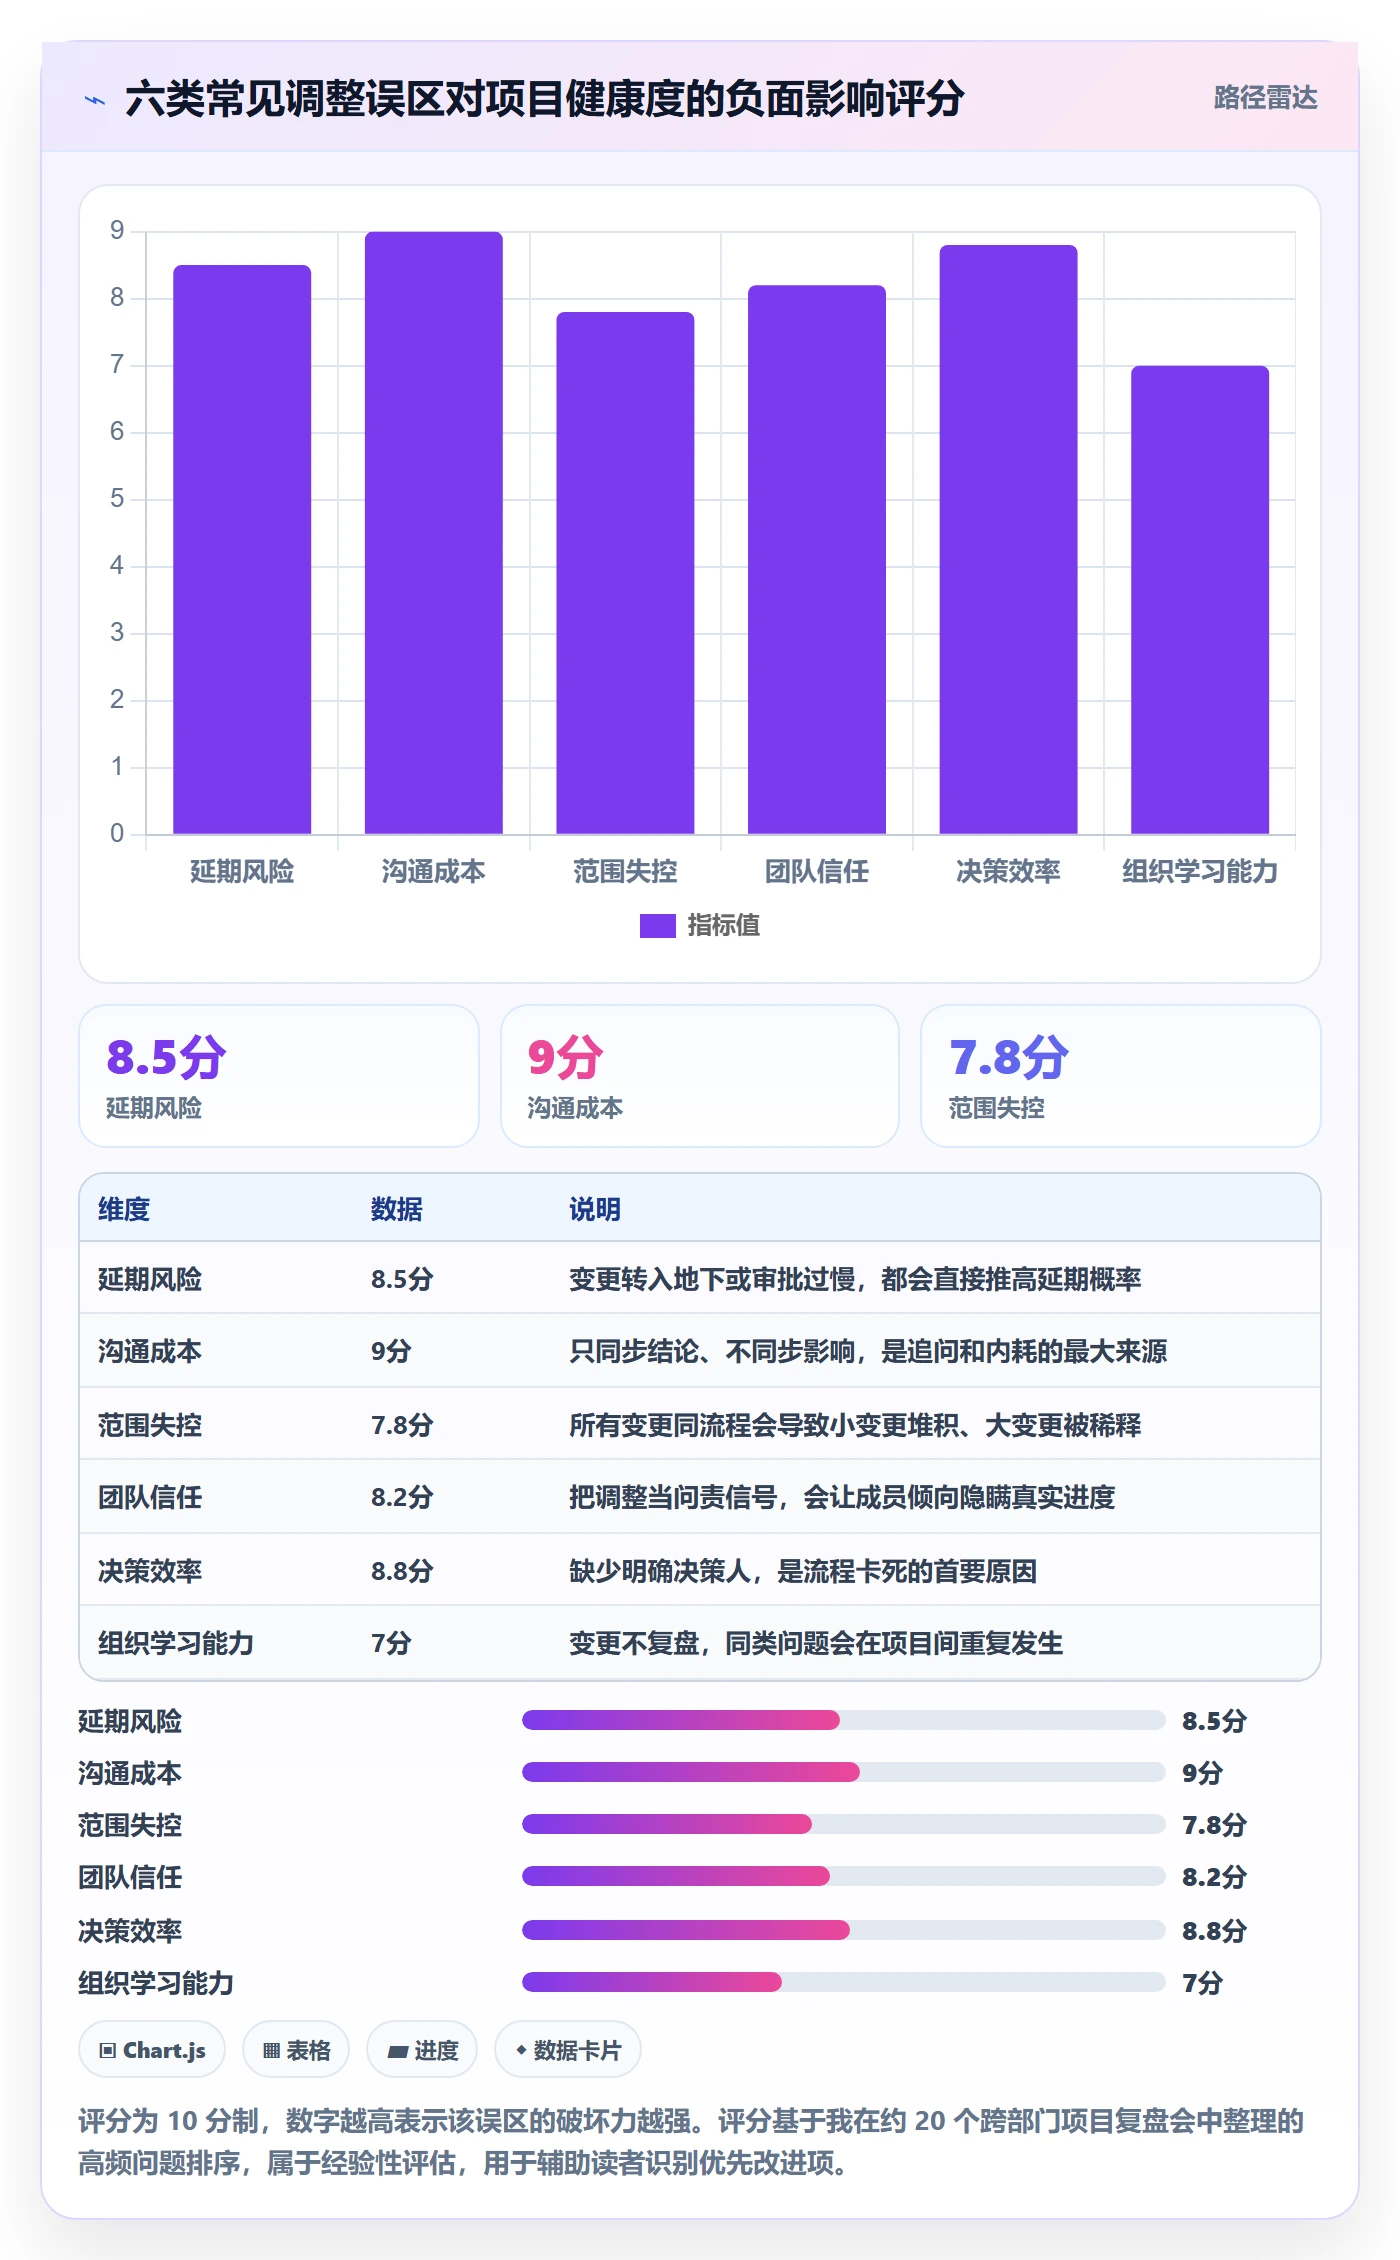Screen dimensions: 1400x2260
Task: Click the 9分 cell in table
Action: (x=391, y=1351)
